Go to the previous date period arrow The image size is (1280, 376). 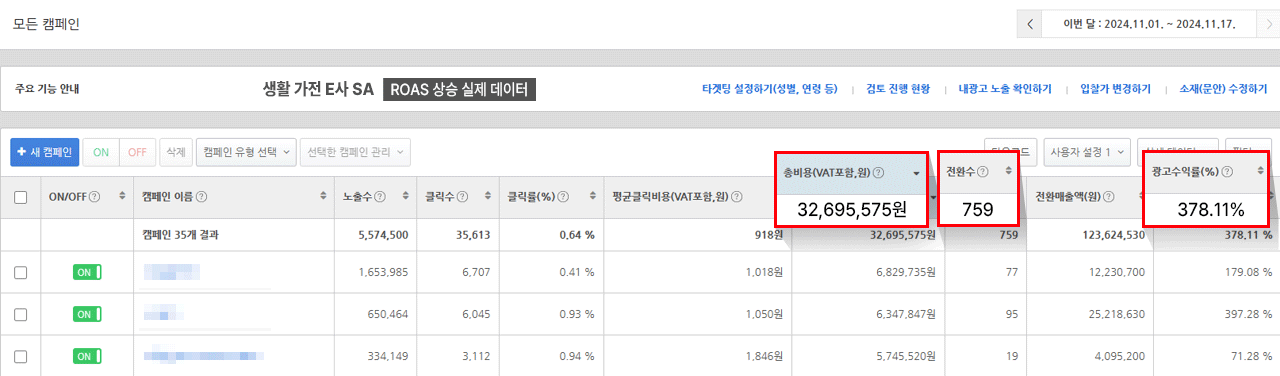pyautogui.click(x=1030, y=23)
